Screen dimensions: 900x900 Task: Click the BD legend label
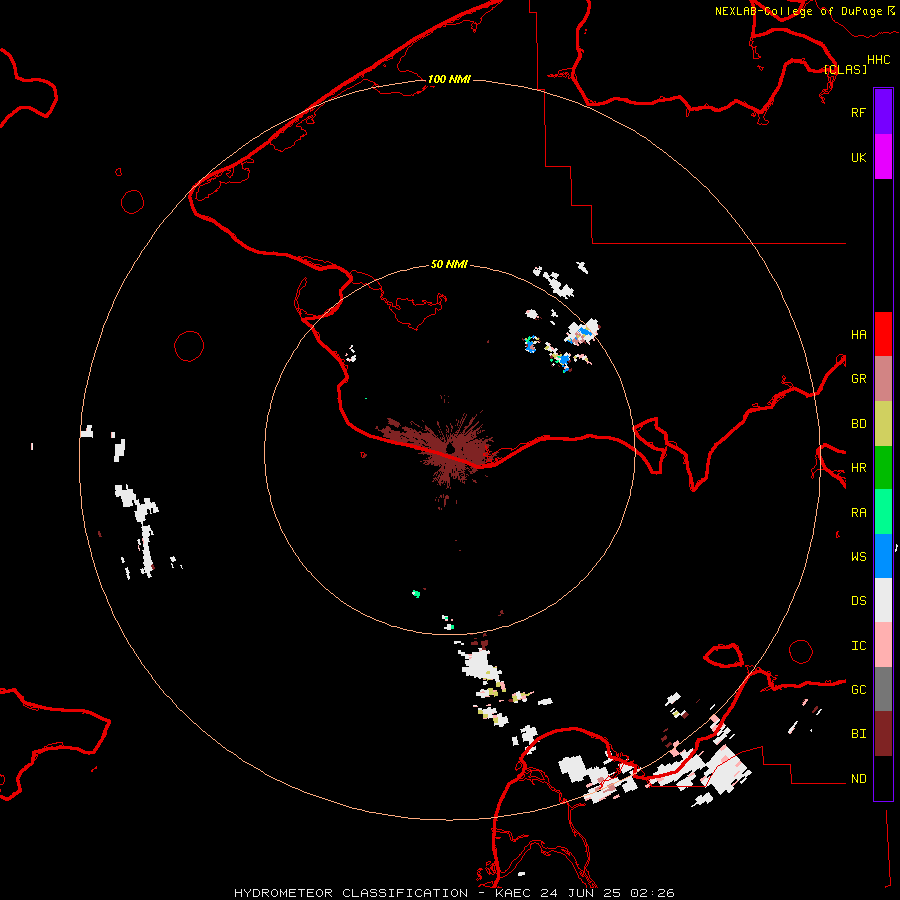click(858, 424)
